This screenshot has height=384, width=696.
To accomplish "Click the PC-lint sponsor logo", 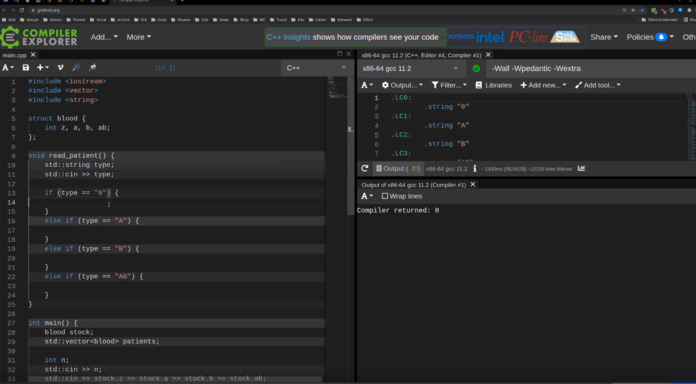I will click(528, 37).
